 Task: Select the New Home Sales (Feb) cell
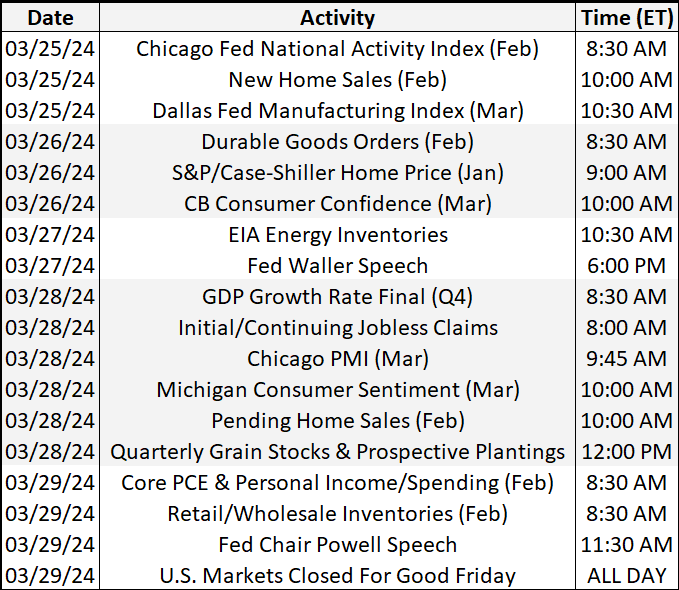coord(337,80)
